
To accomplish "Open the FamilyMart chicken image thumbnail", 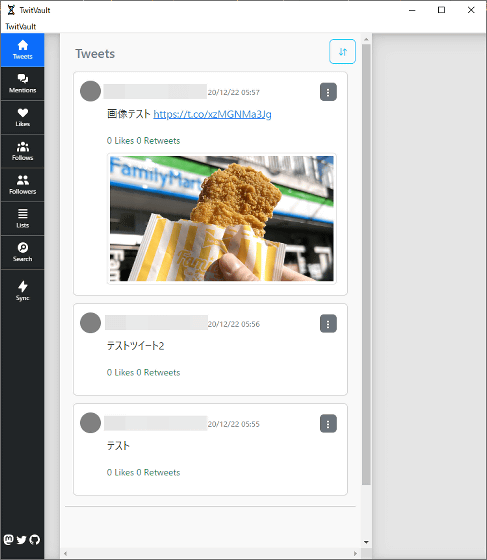I will [x=222, y=219].
